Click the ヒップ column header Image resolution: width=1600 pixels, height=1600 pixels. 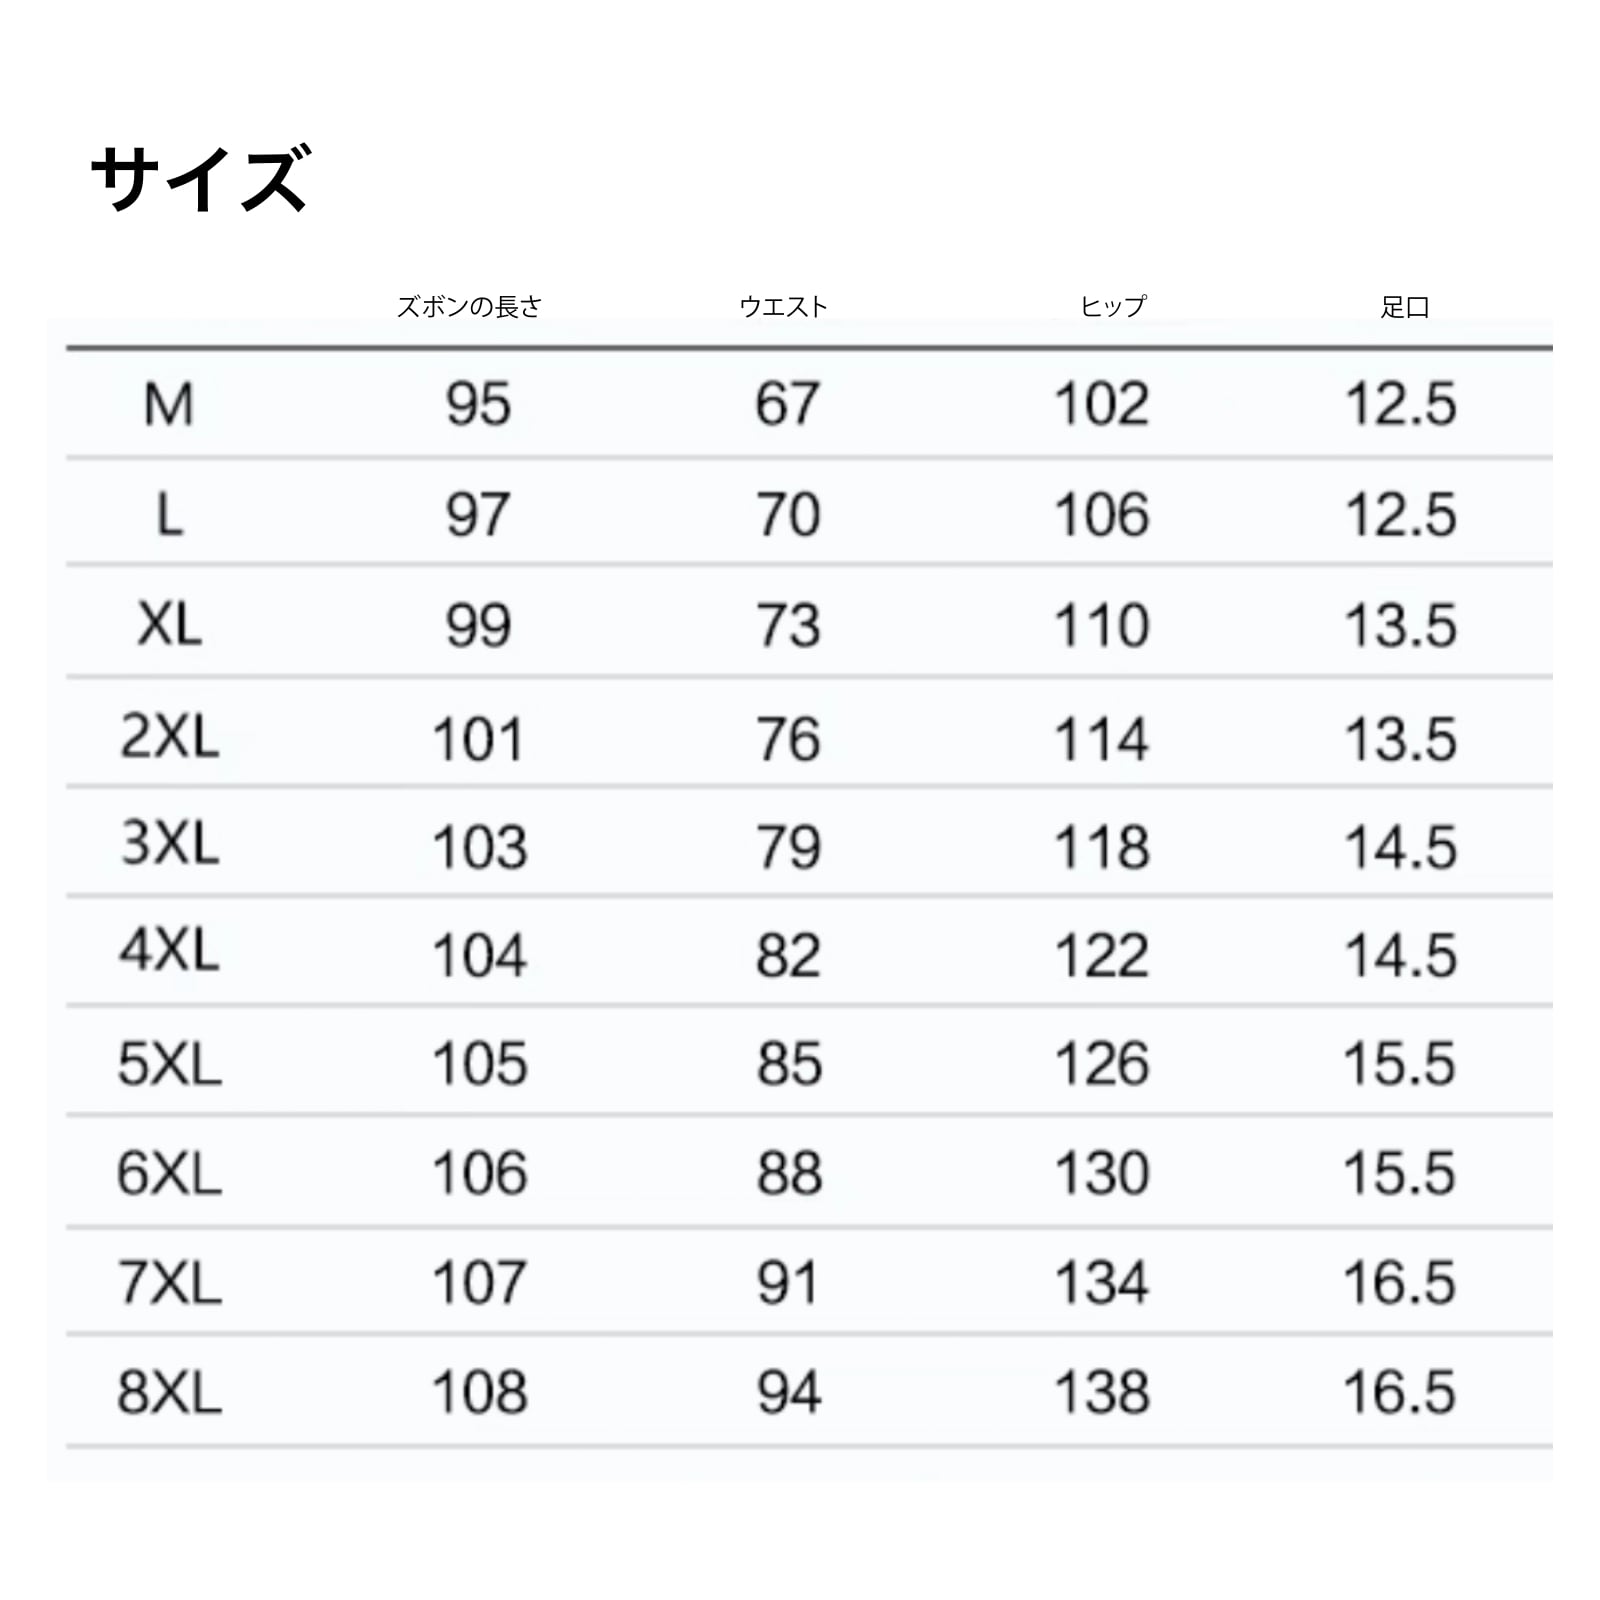[1113, 307]
